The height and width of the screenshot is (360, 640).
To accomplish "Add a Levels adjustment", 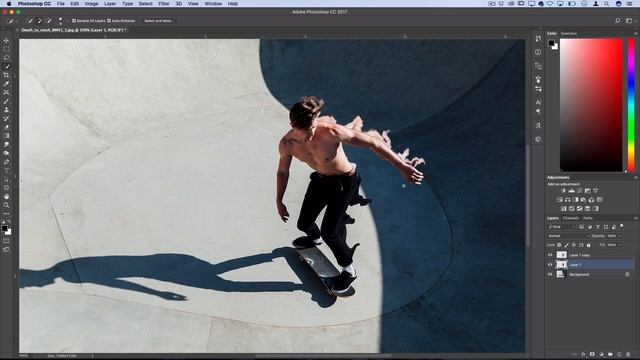I will [571, 191].
